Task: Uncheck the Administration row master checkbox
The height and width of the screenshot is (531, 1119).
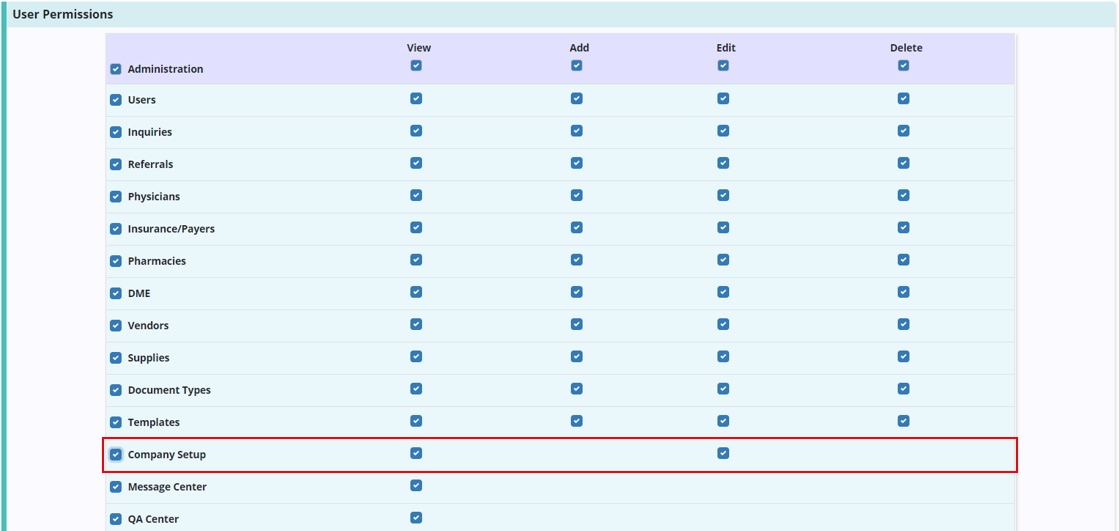Action: (x=116, y=70)
